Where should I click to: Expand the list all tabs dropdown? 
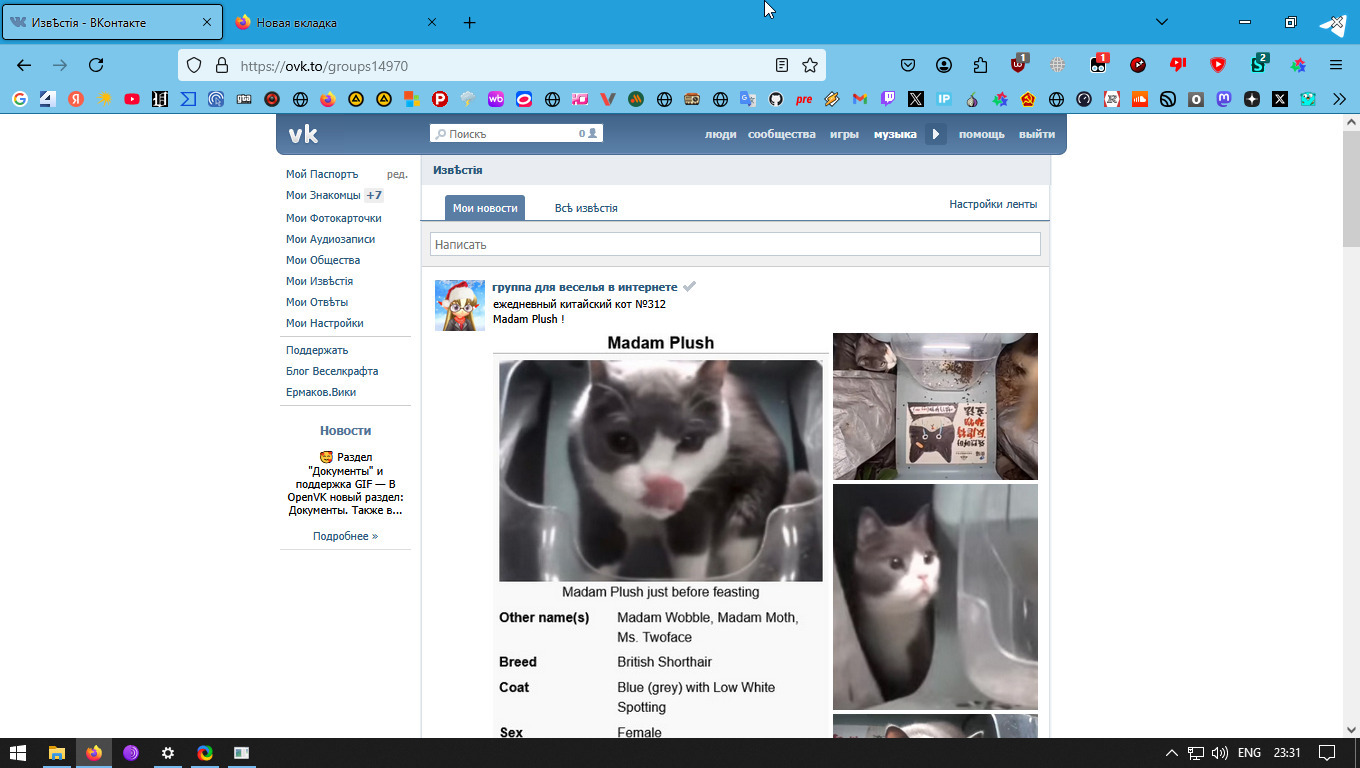click(x=1162, y=22)
